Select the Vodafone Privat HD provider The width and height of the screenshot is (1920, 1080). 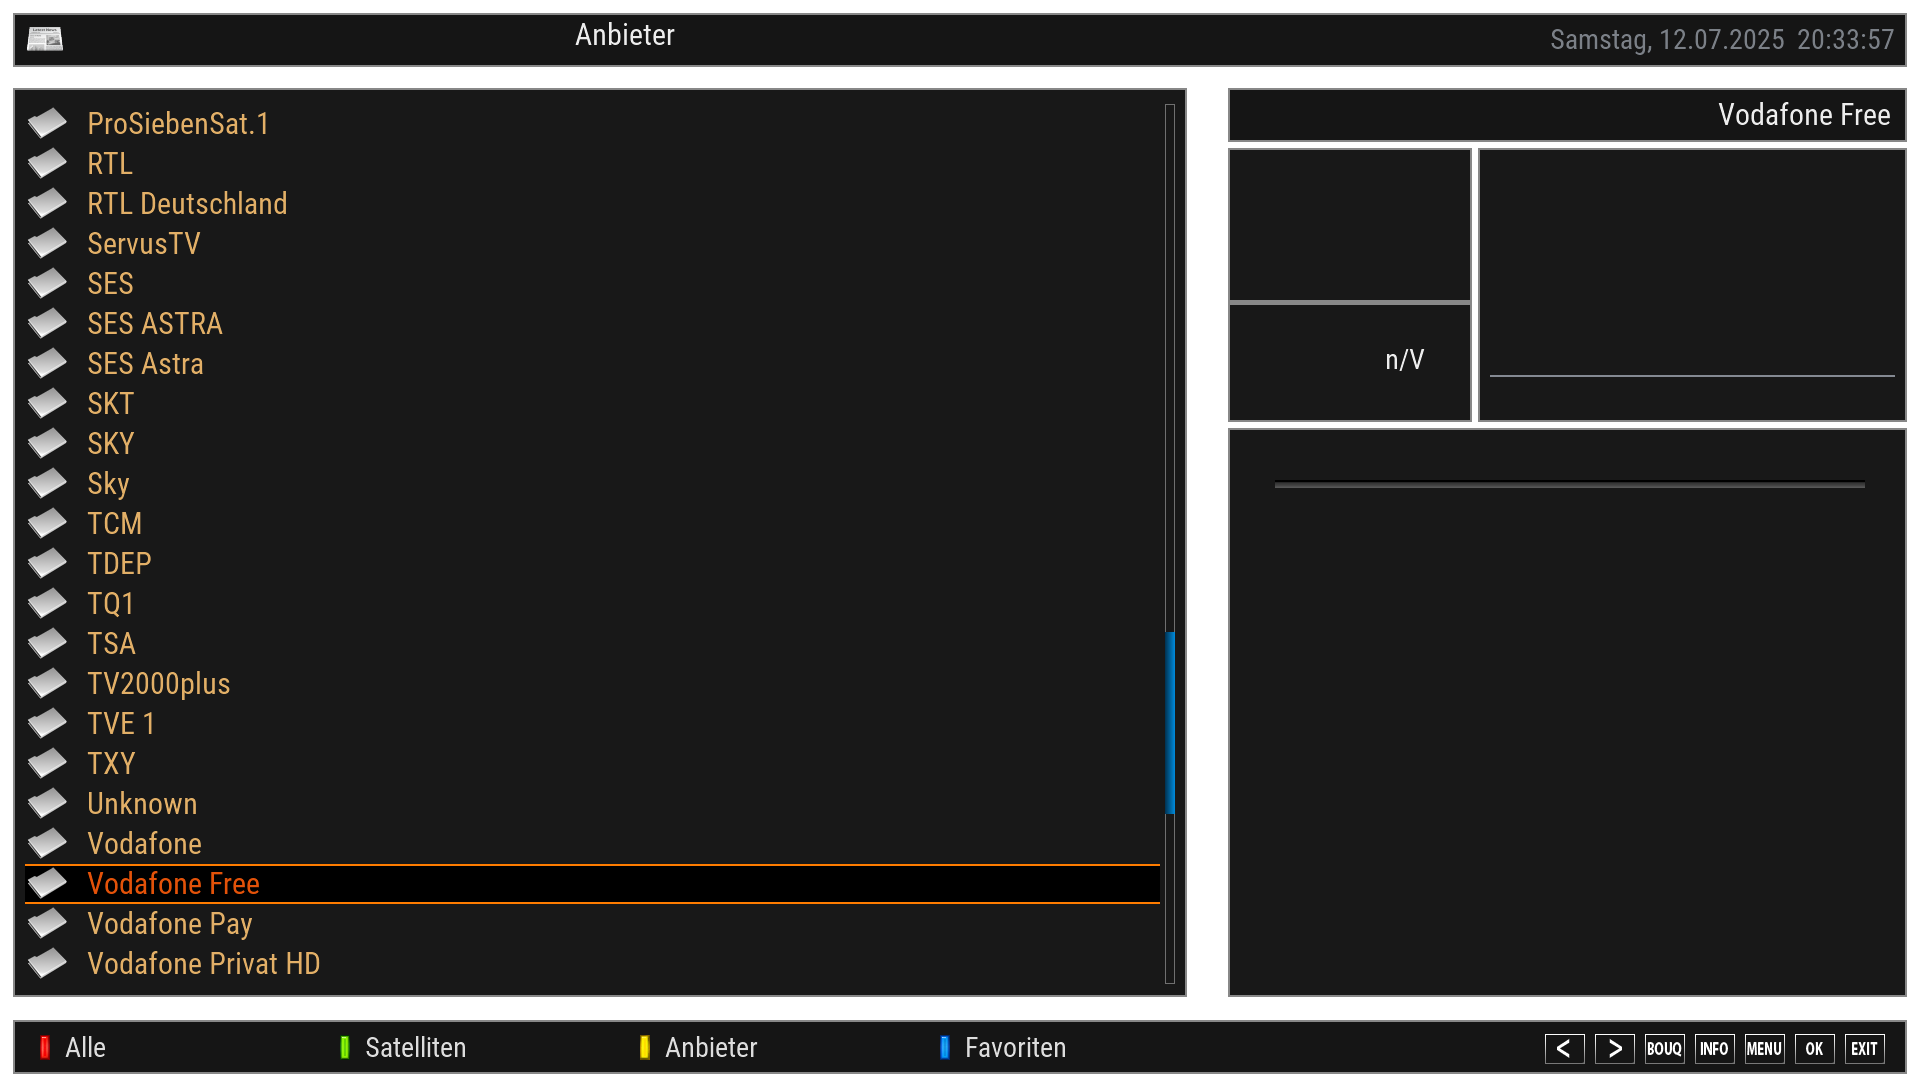592,963
